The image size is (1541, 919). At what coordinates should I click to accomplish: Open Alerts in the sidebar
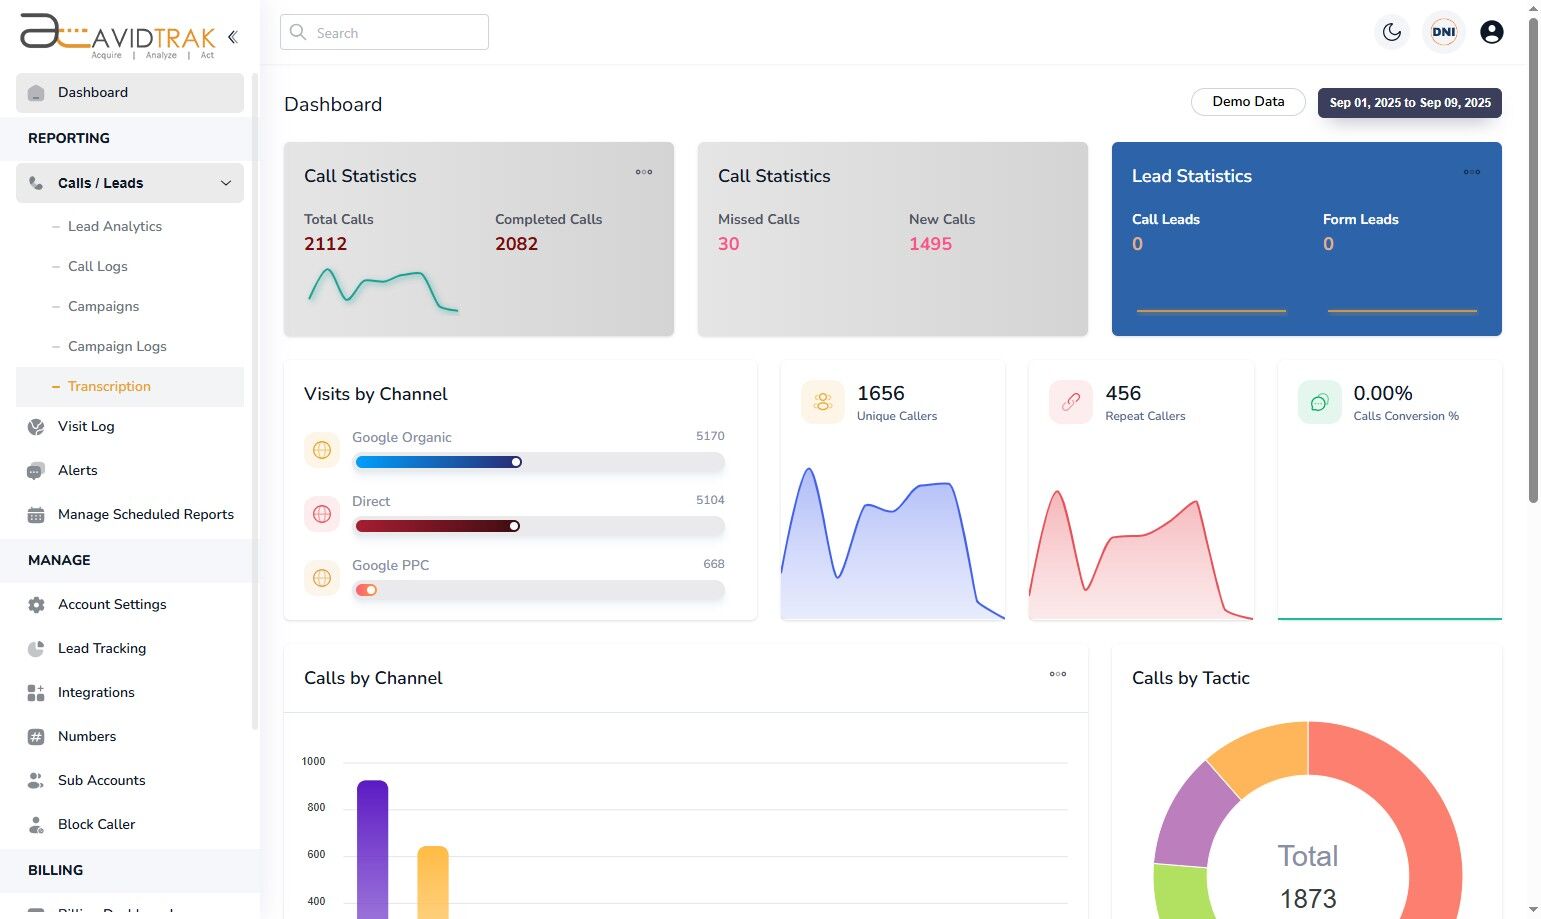tap(130, 470)
